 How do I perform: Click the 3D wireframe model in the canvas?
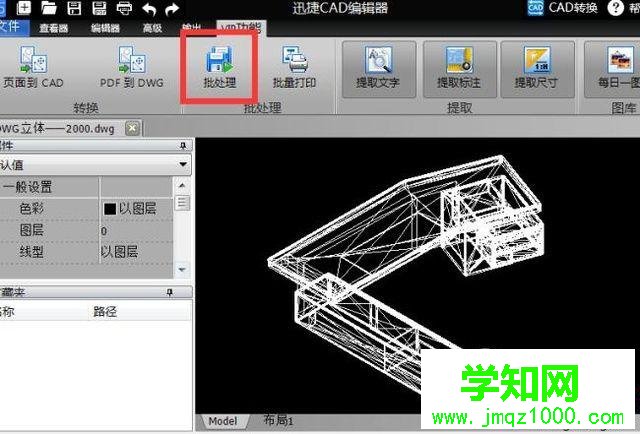coord(406,274)
